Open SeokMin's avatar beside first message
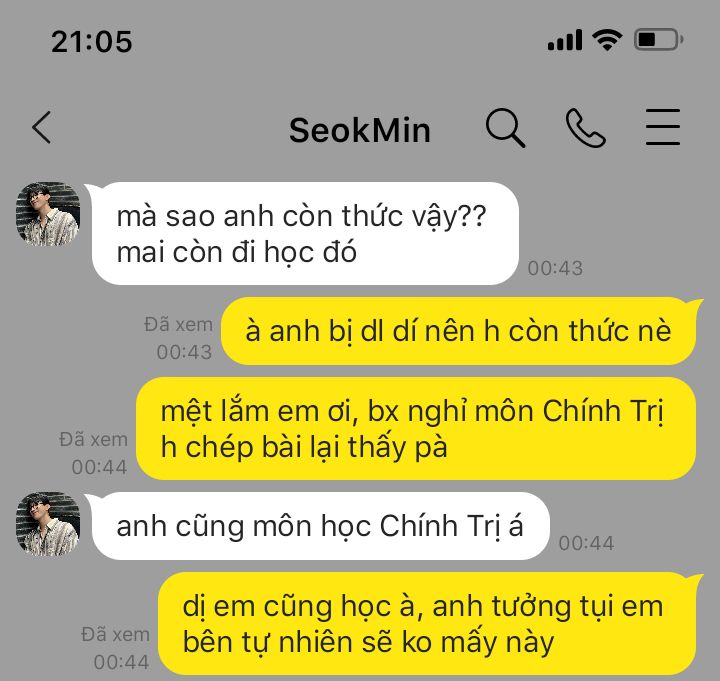720x681 pixels. pos(48,214)
